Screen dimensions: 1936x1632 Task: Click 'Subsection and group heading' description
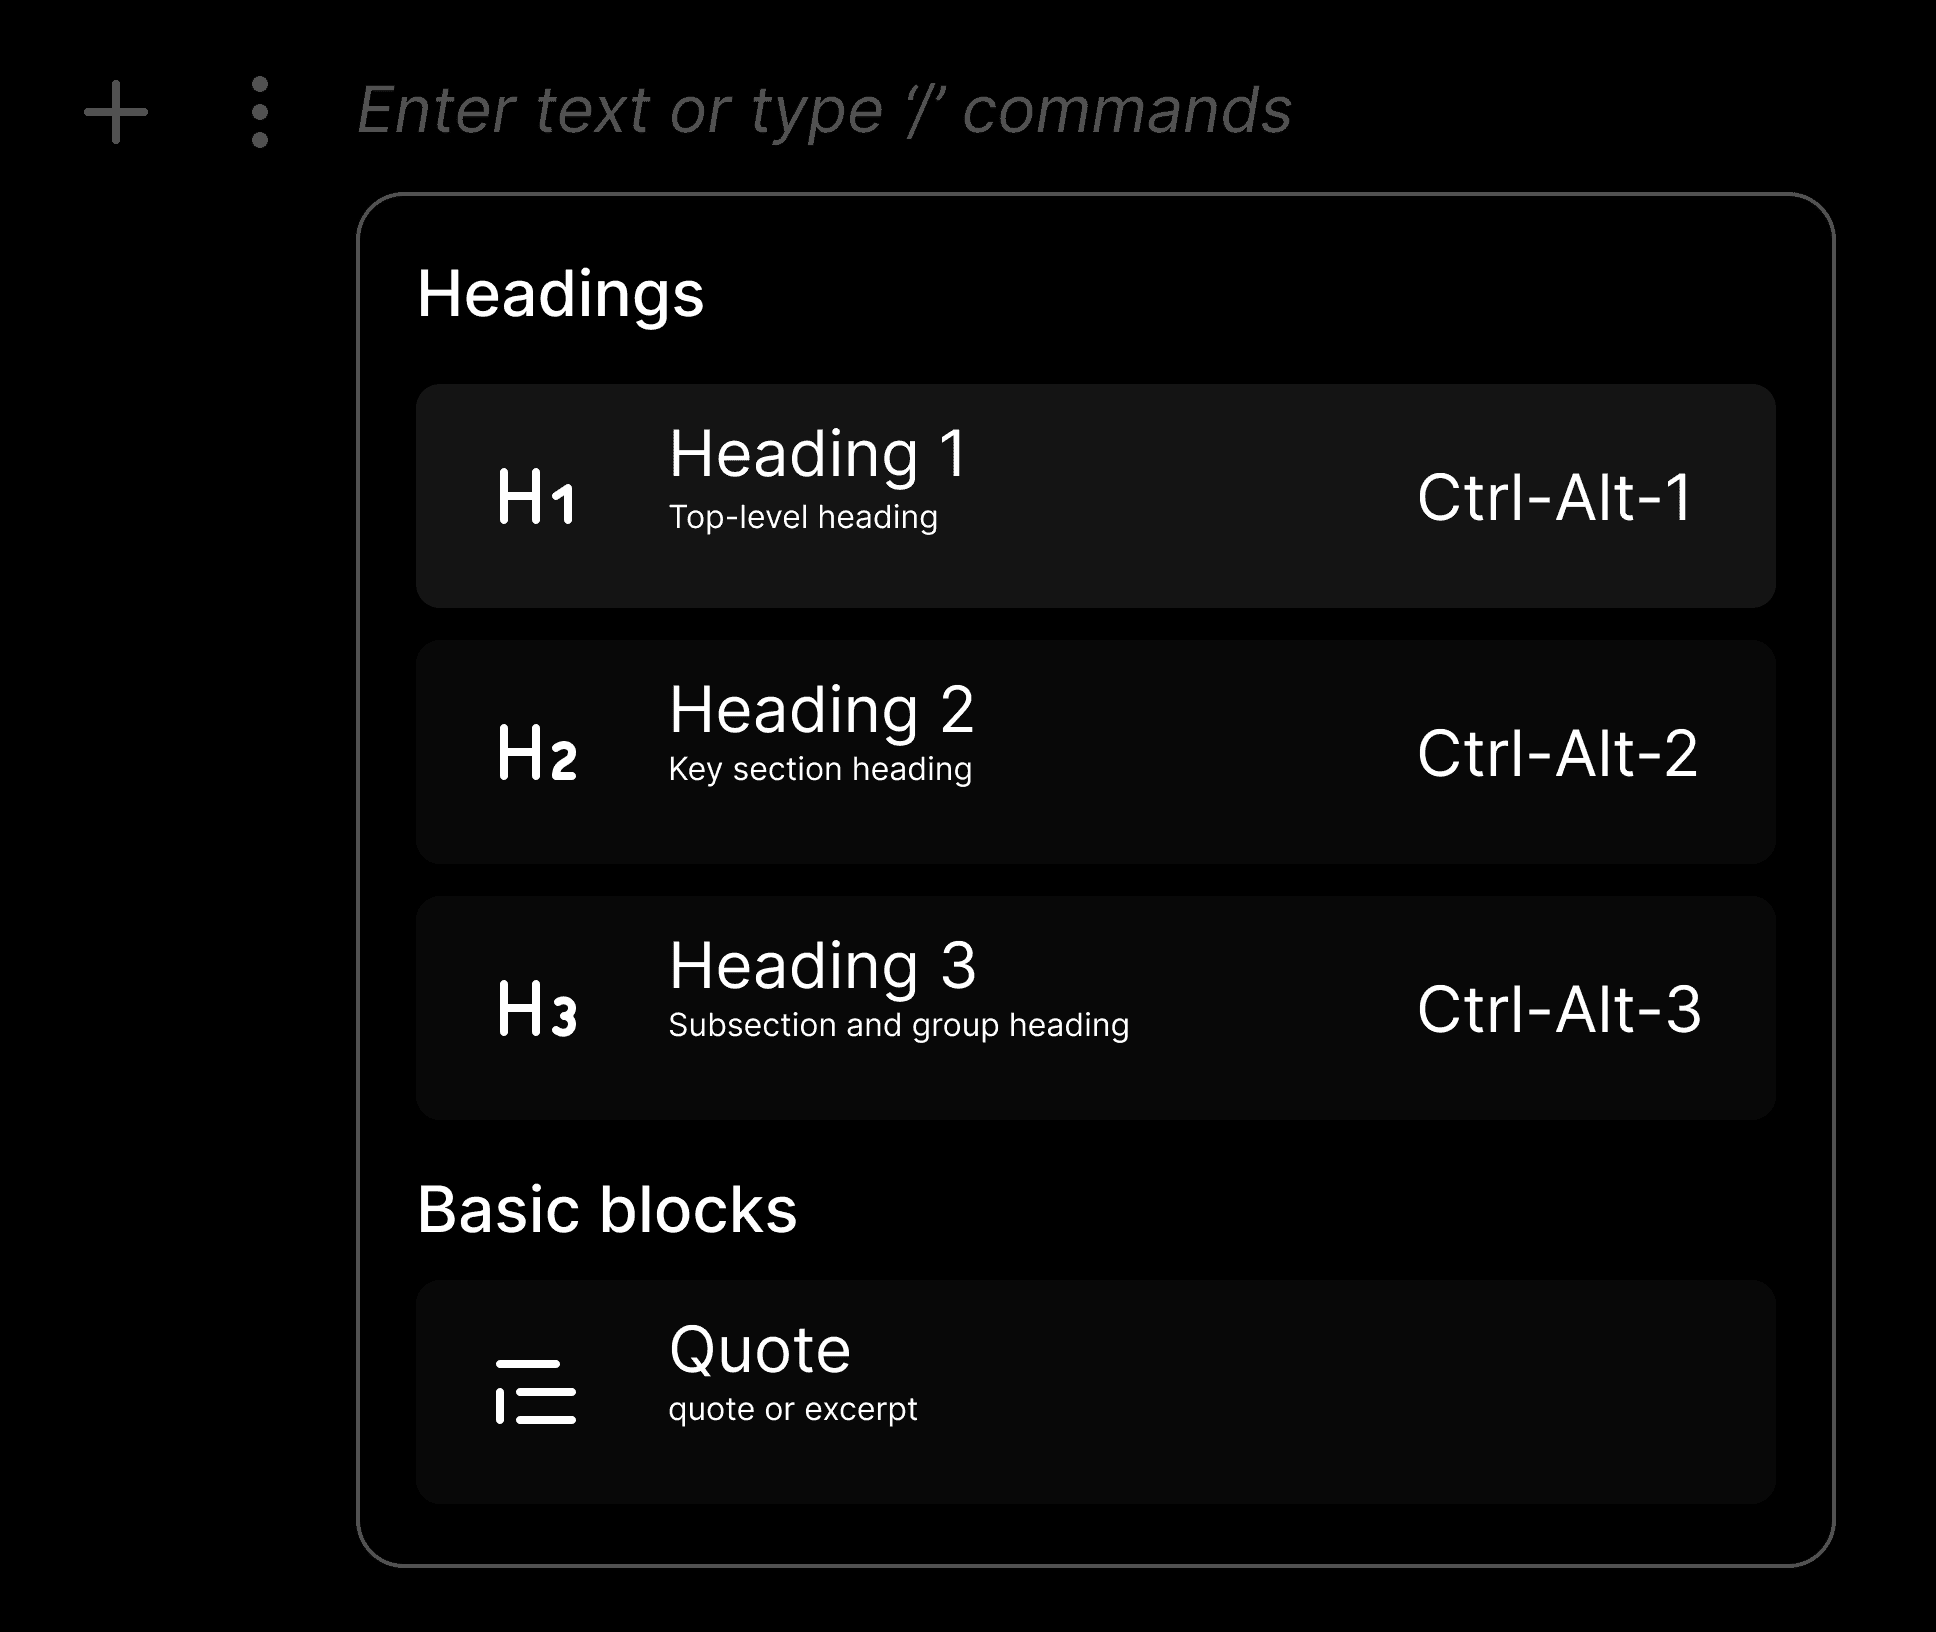898,1026
